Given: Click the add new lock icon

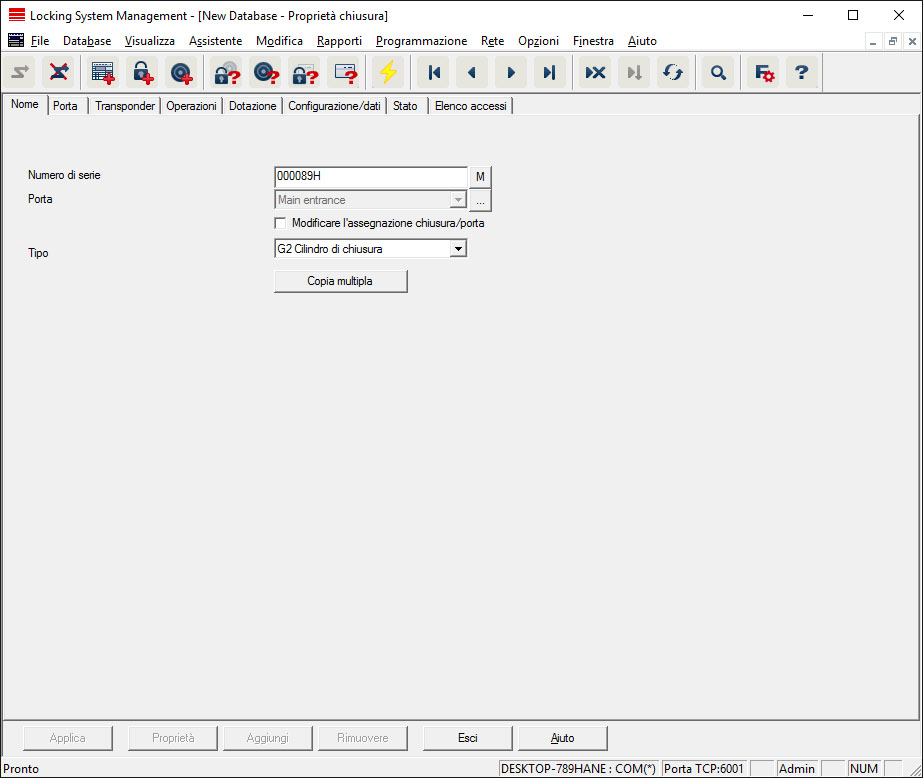Looking at the screenshot, I should pyautogui.click(x=142, y=73).
